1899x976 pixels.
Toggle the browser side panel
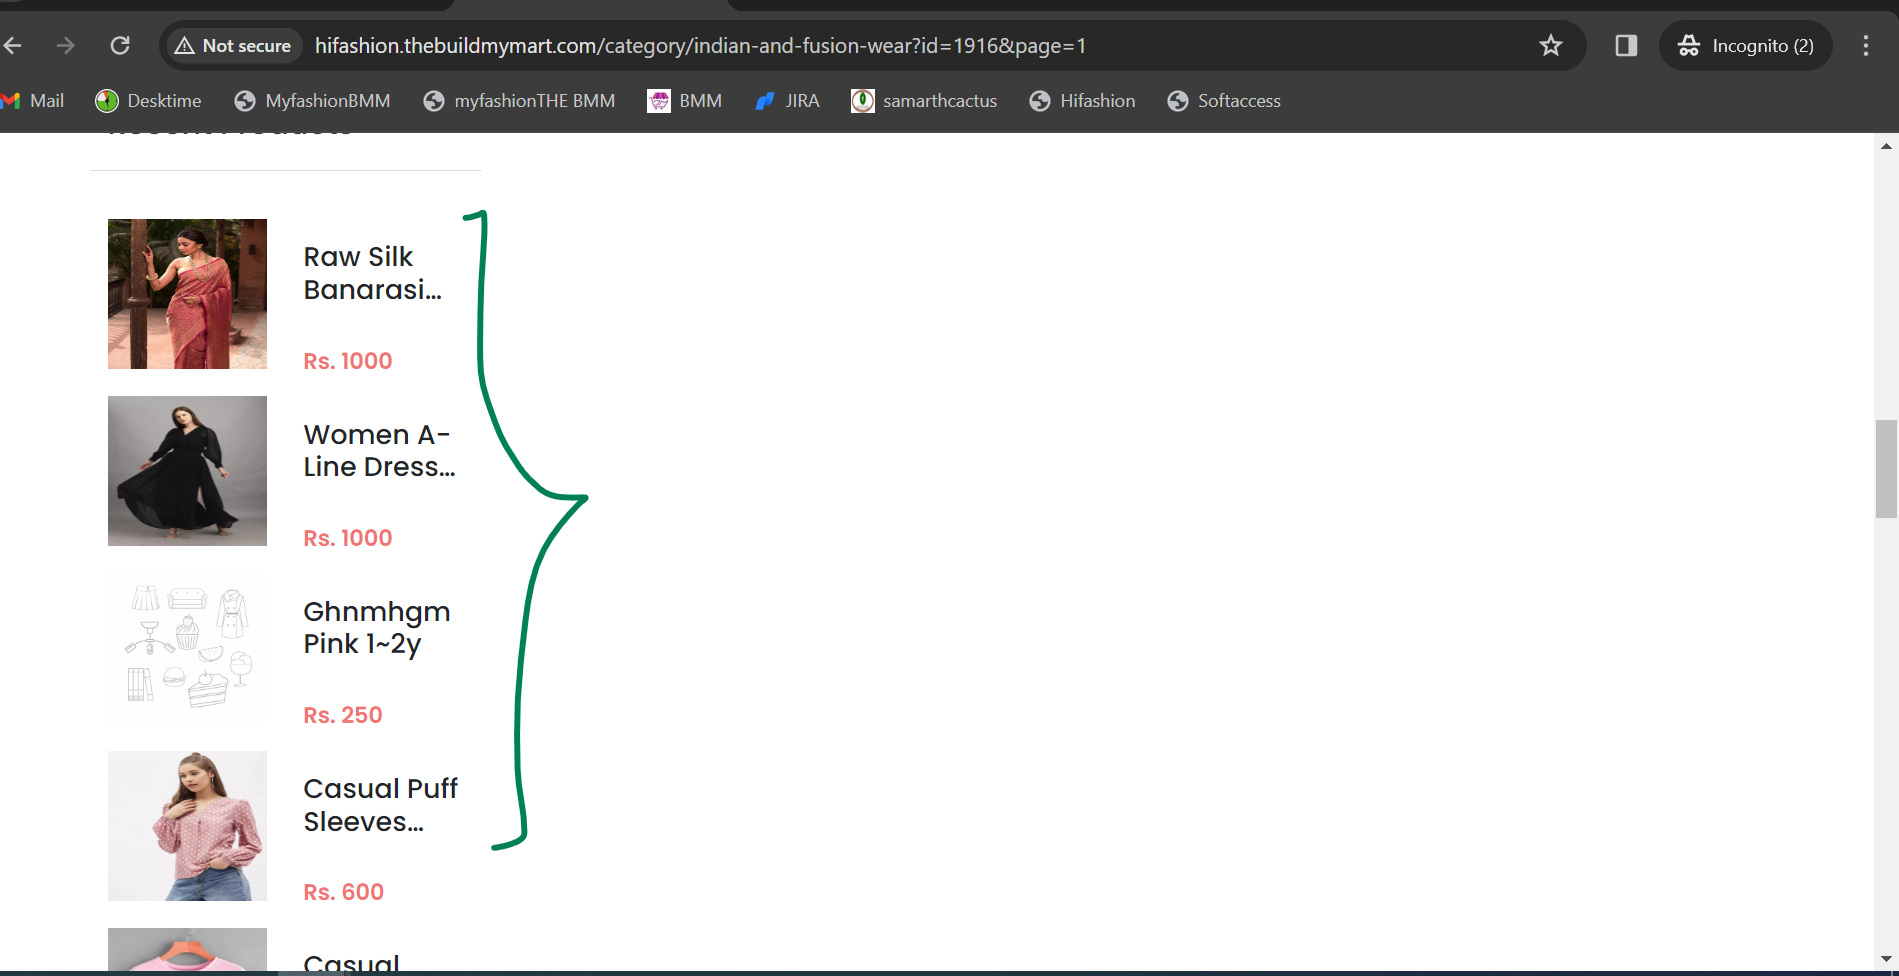pos(1626,46)
